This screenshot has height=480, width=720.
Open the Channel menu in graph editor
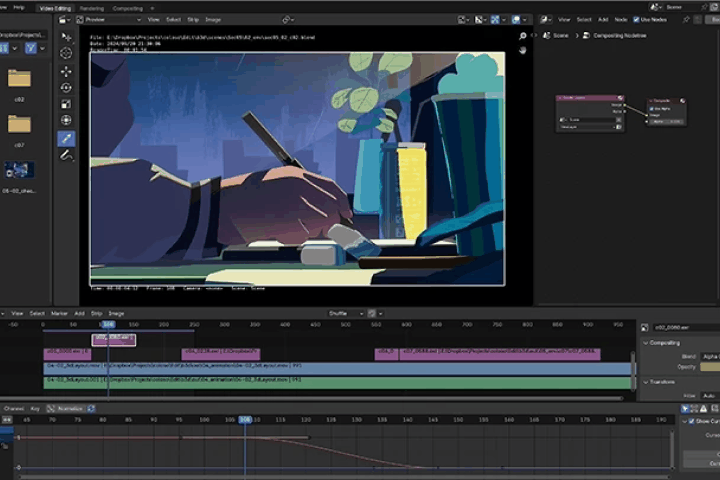pyautogui.click(x=14, y=408)
